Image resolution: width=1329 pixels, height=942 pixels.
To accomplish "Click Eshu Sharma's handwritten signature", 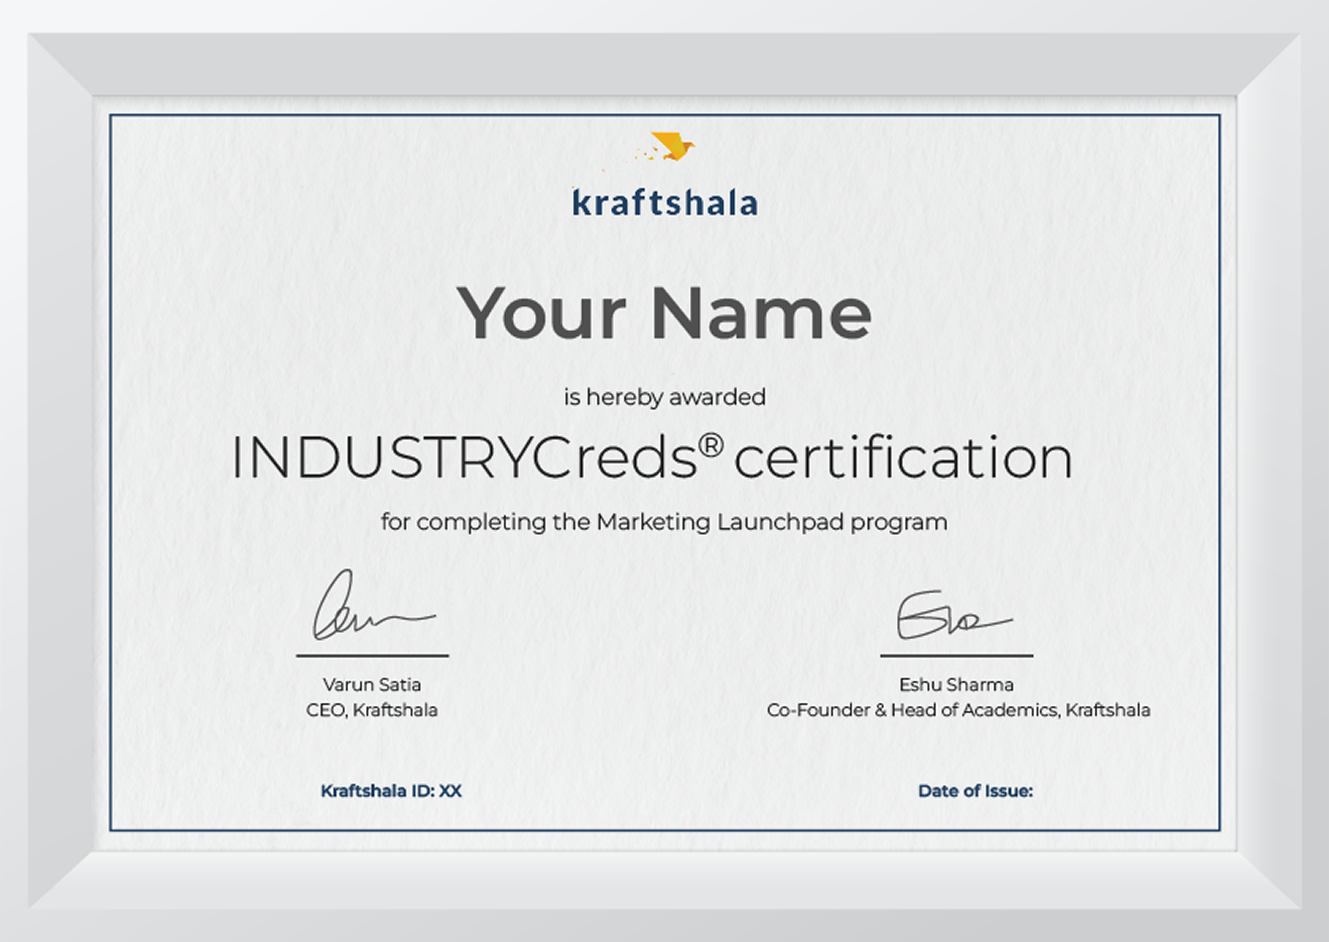I will click(x=954, y=615).
